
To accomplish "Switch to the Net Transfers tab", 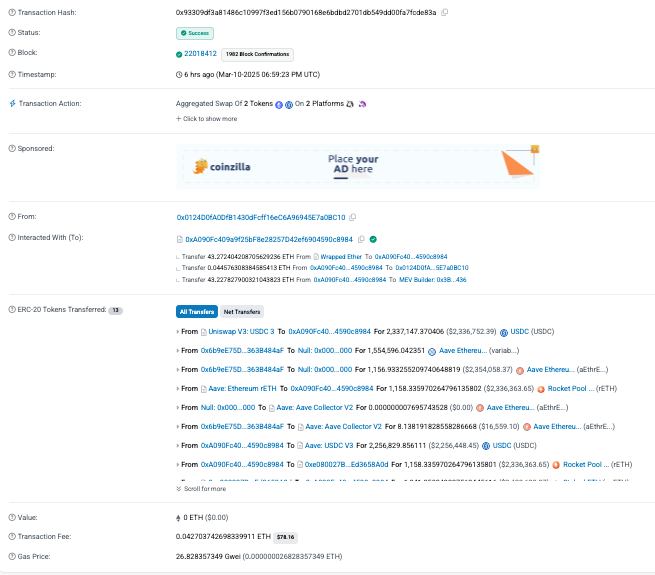I will (242, 312).
